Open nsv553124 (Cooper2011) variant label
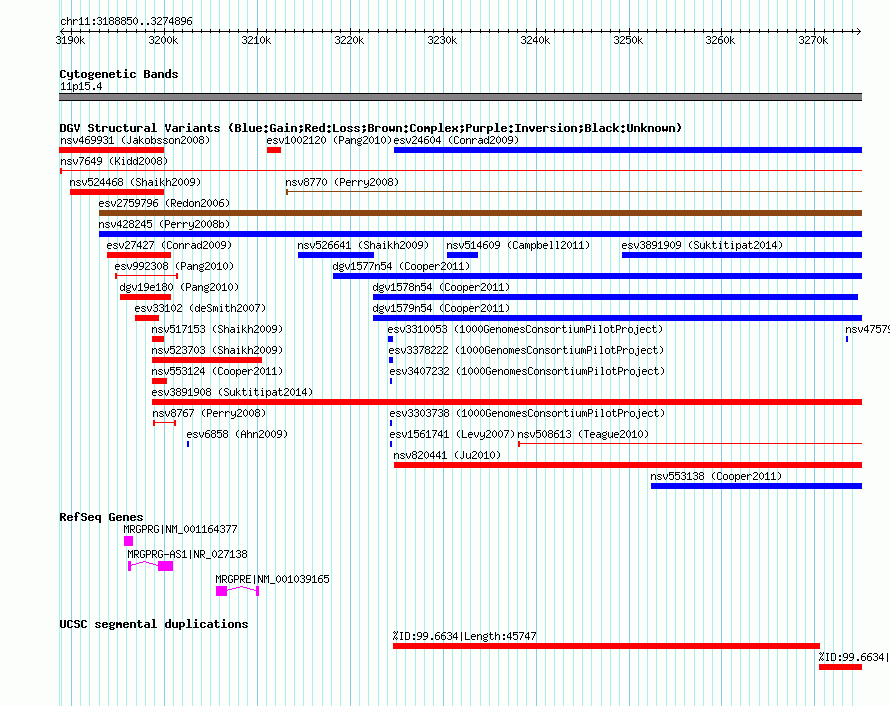 pos(217,371)
